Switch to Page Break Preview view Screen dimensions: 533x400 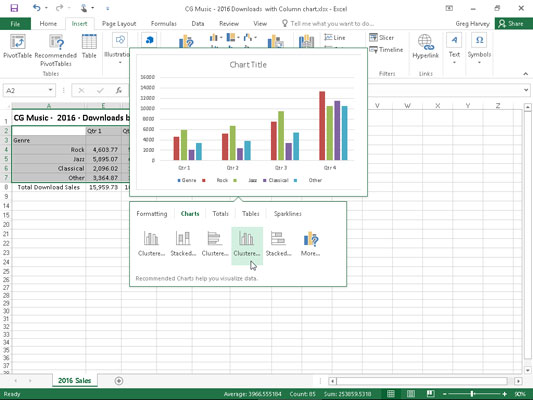tap(430, 394)
